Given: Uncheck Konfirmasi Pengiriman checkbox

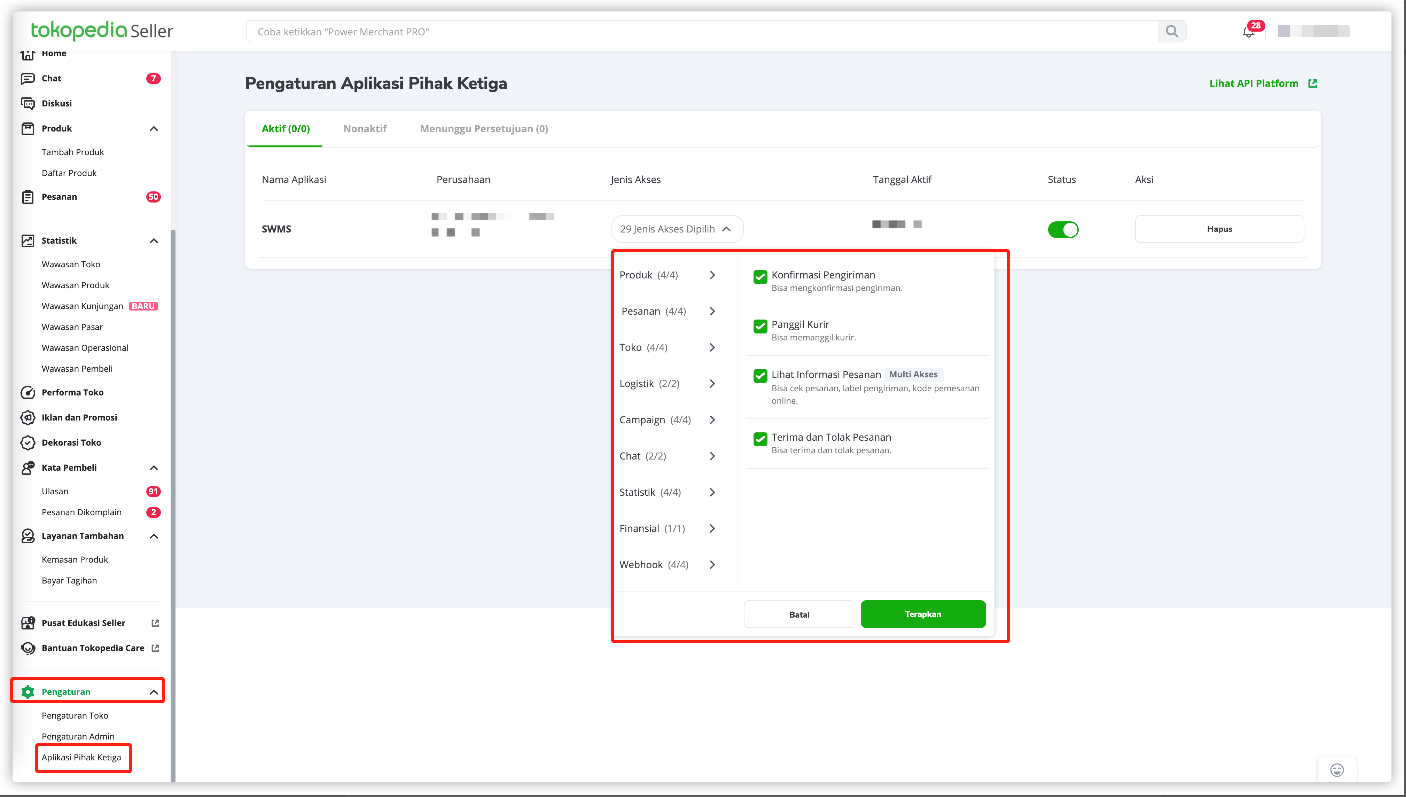Looking at the screenshot, I should point(760,277).
